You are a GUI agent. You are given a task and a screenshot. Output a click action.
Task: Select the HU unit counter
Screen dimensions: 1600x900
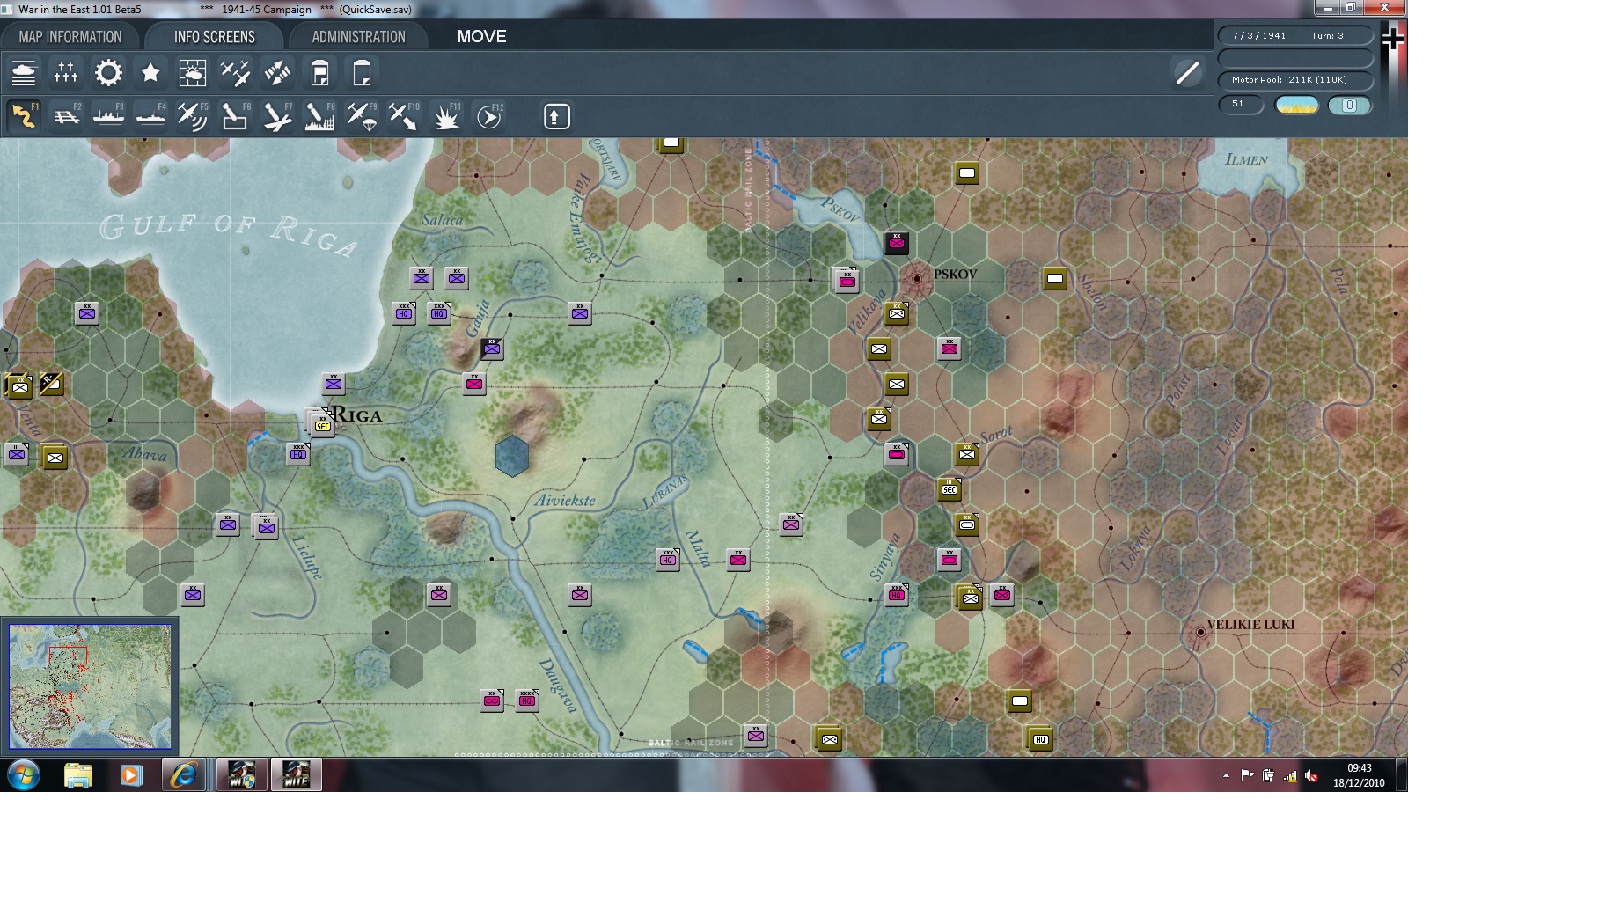pyautogui.click(x=1040, y=739)
